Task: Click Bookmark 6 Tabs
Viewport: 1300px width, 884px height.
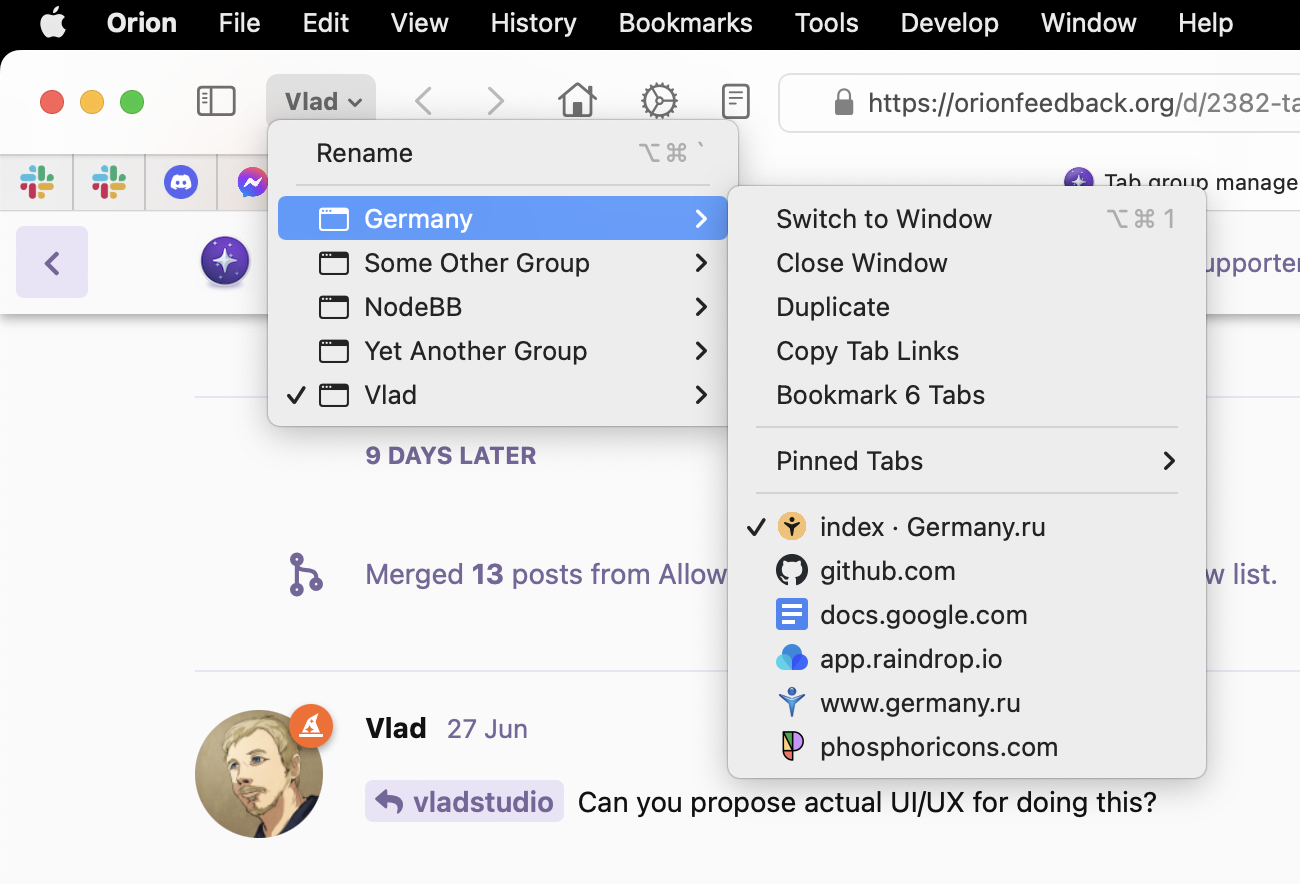Action: 880,395
